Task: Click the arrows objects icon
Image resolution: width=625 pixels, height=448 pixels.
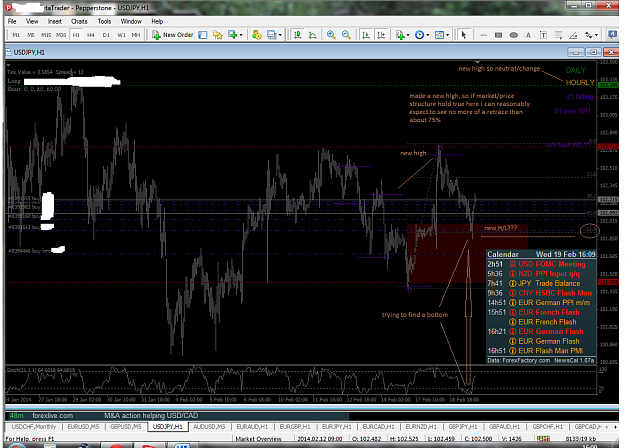Action: coord(588,35)
